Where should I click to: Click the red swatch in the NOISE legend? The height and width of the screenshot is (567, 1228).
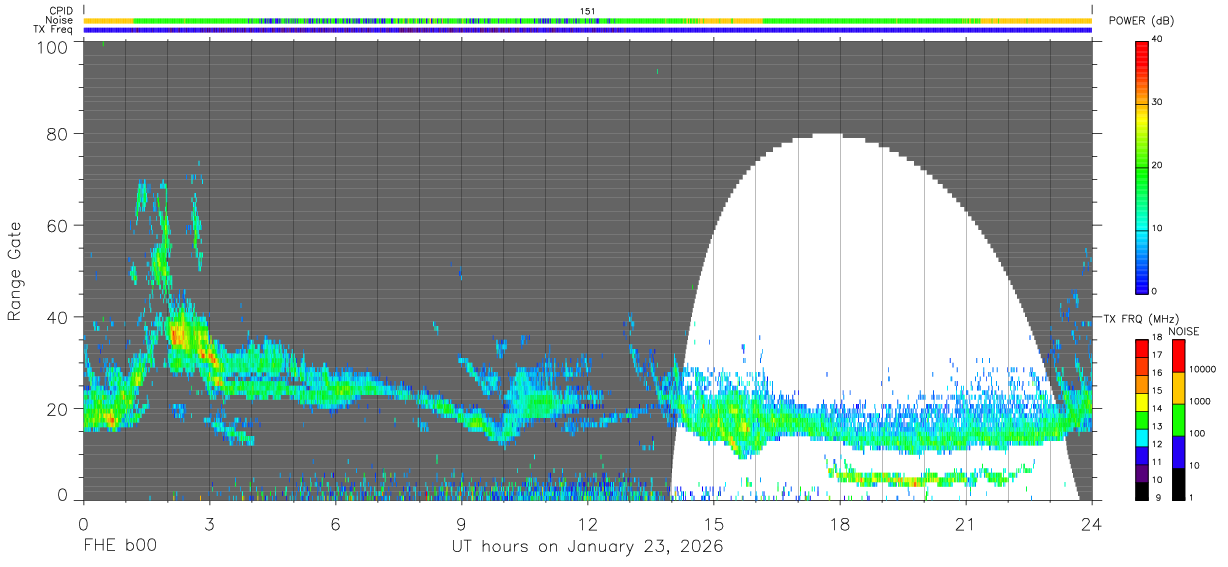(x=1177, y=356)
